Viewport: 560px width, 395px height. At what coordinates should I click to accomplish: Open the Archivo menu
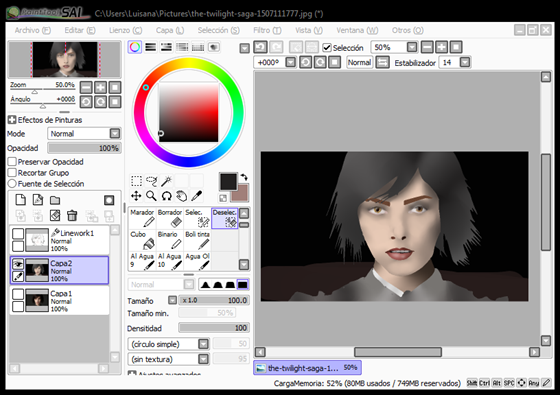[x=32, y=30]
